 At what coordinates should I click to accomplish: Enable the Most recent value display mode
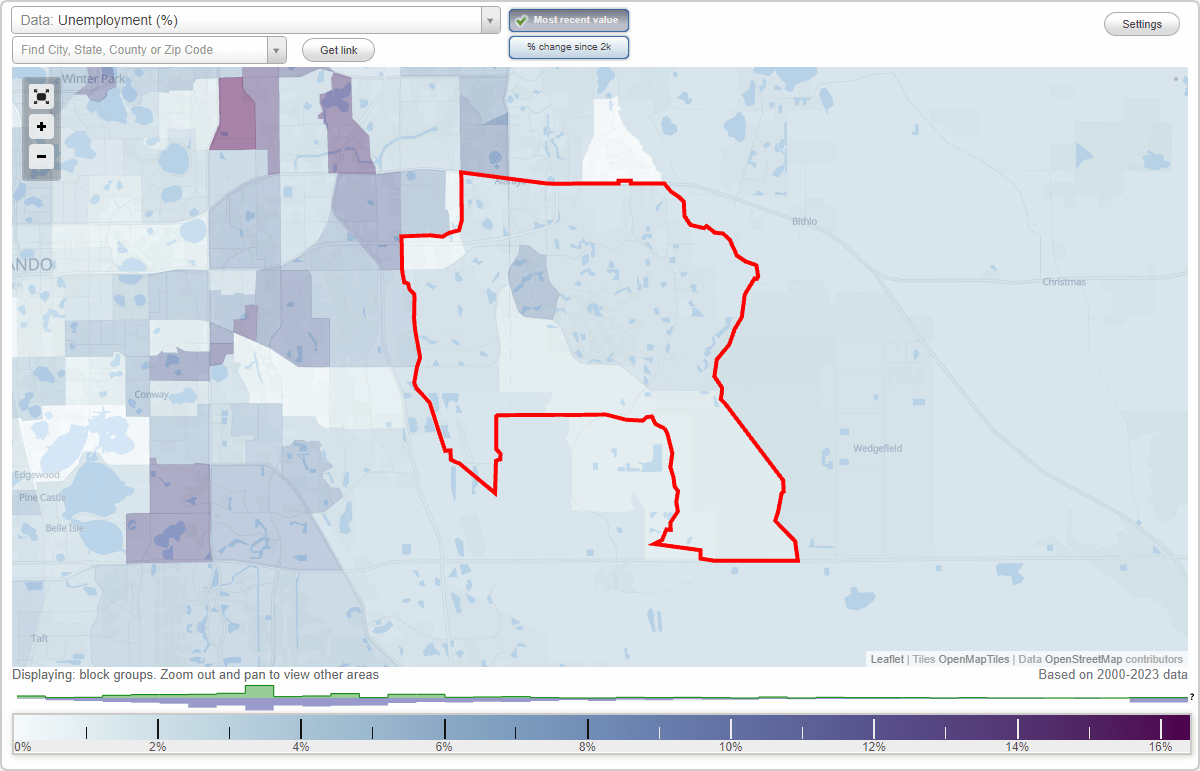coord(568,19)
